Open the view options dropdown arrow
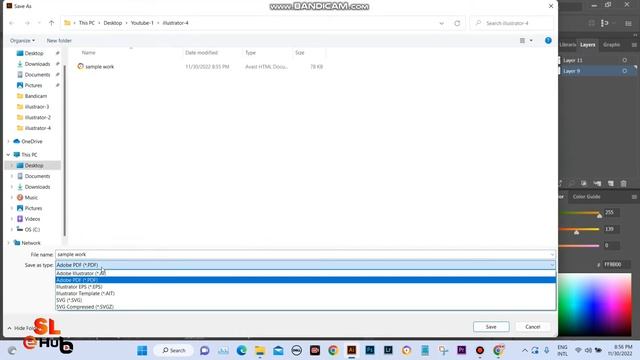Viewport: 640px width, 360px height. (531, 40)
